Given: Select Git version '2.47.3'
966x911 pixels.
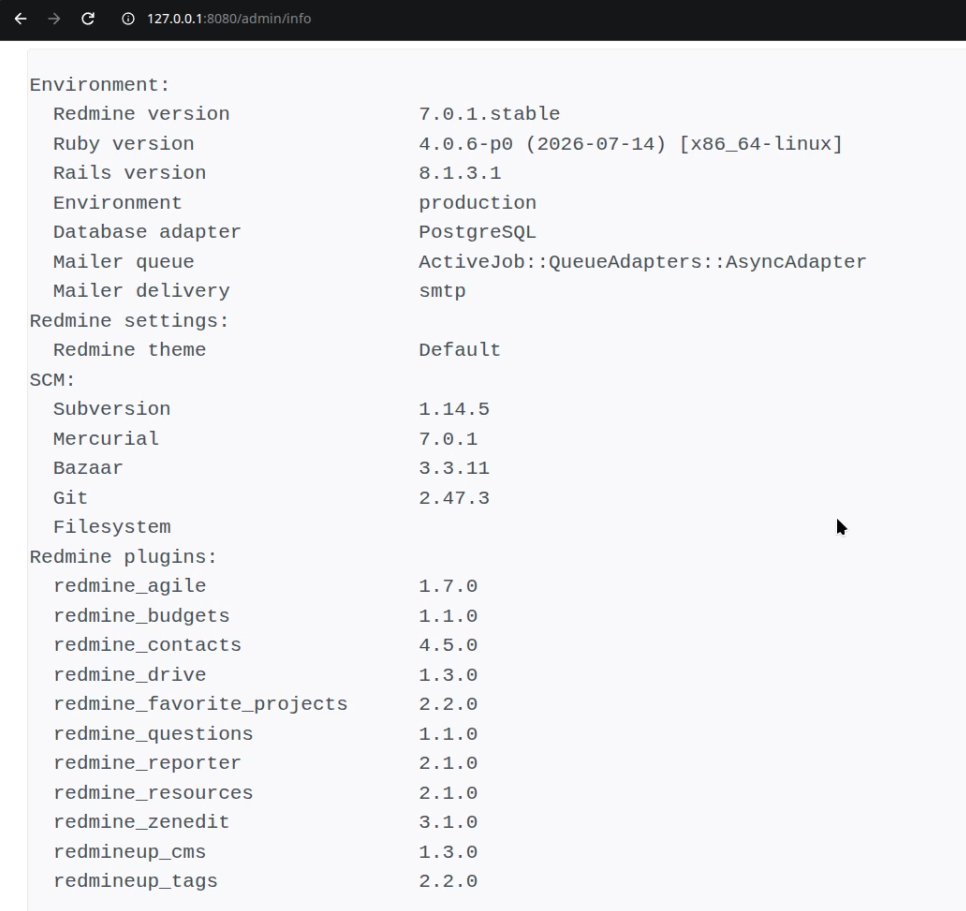Looking at the screenshot, I should click(x=454, y=498).
